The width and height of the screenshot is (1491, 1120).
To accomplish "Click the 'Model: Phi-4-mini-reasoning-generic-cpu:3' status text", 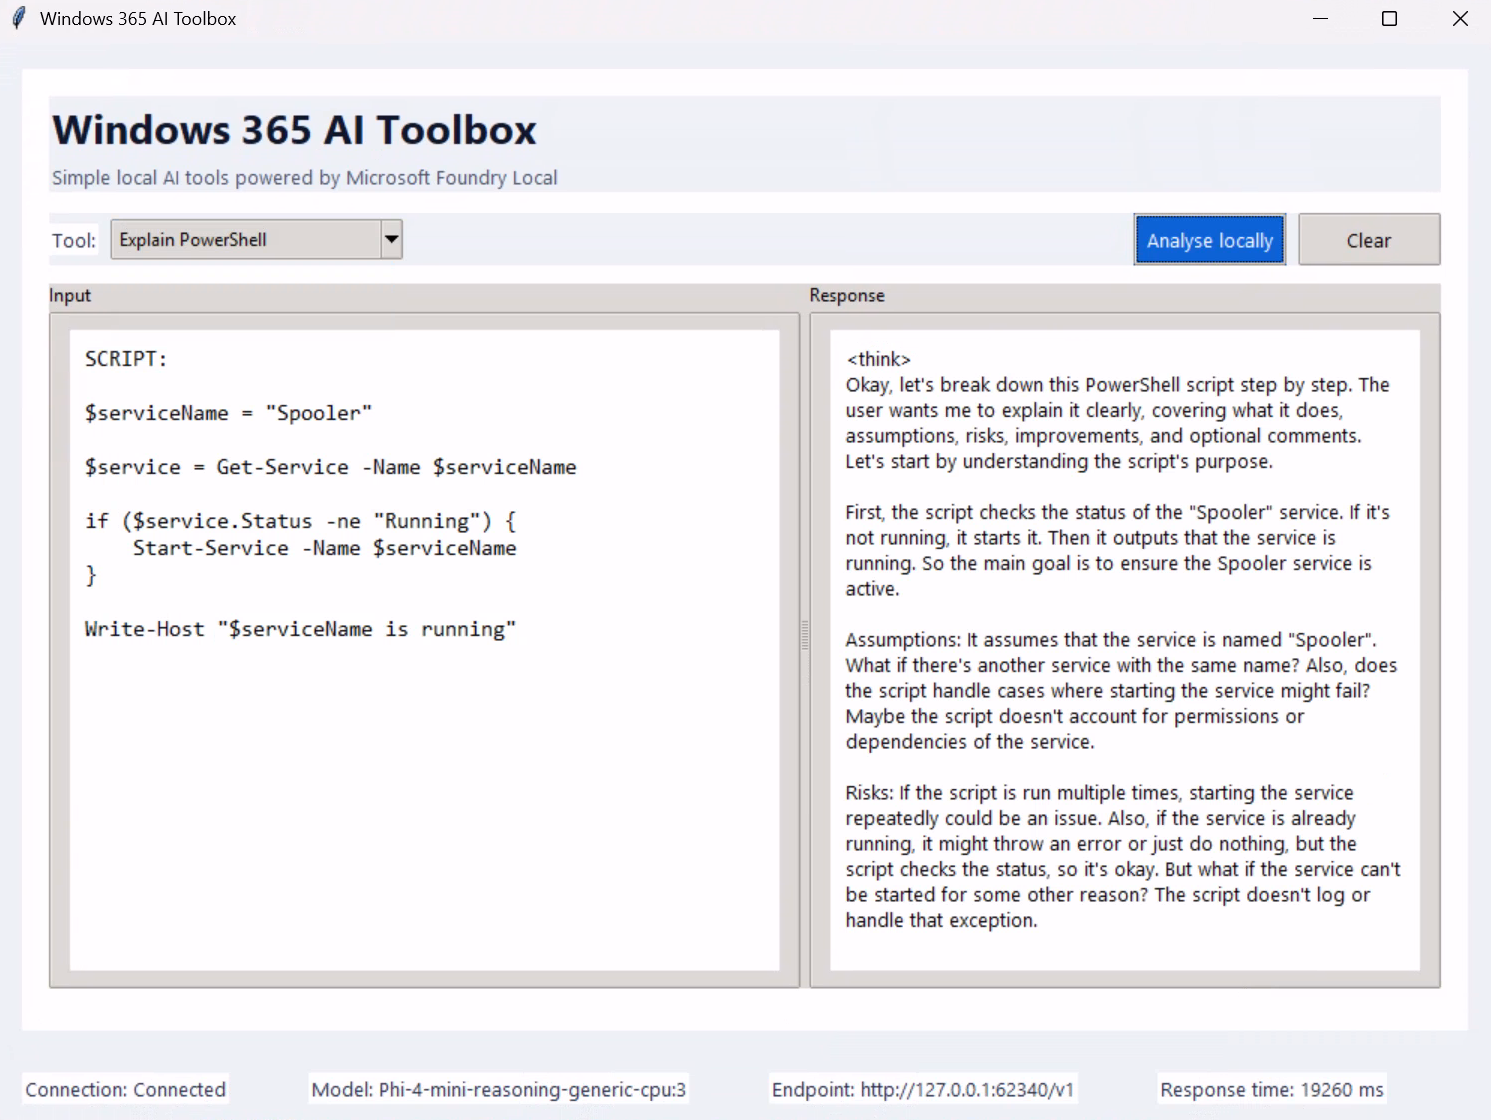I will tap(499, 1089).
